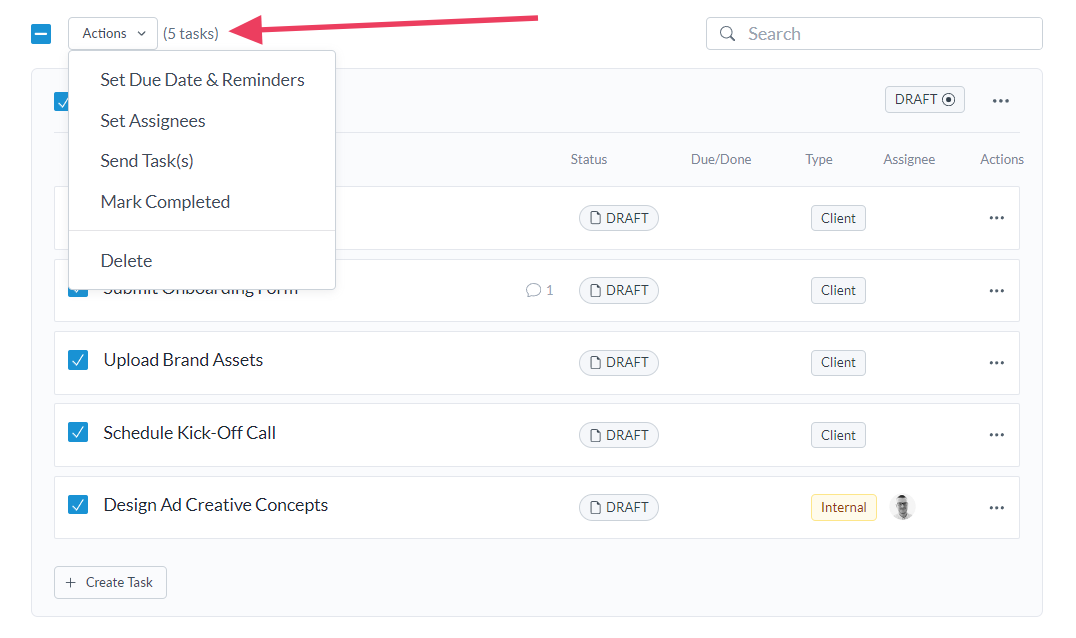The image size is (1076, 638).
Task: Click the magnifier icon in the search box
Action: pos(727,34)
